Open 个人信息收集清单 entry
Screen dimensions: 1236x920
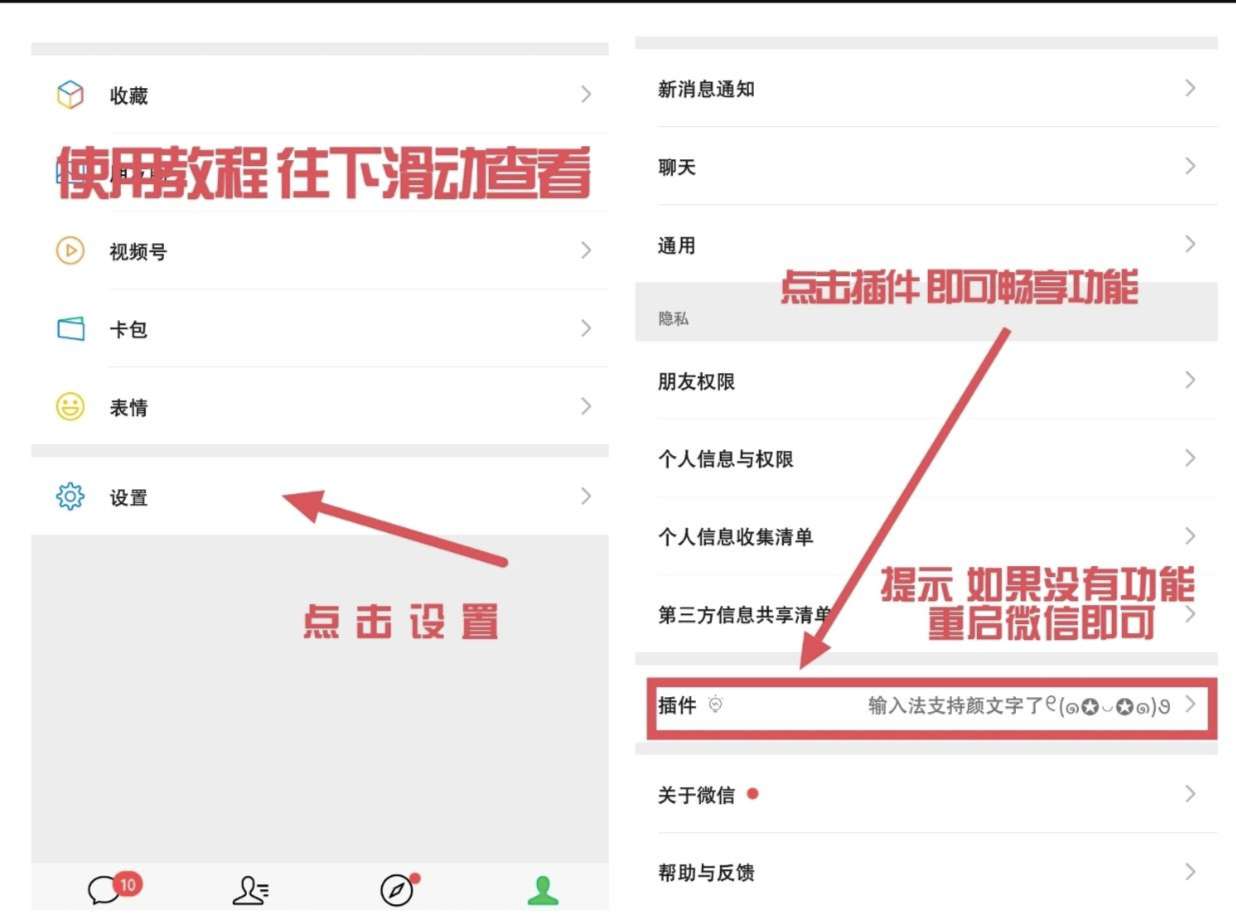736,537
